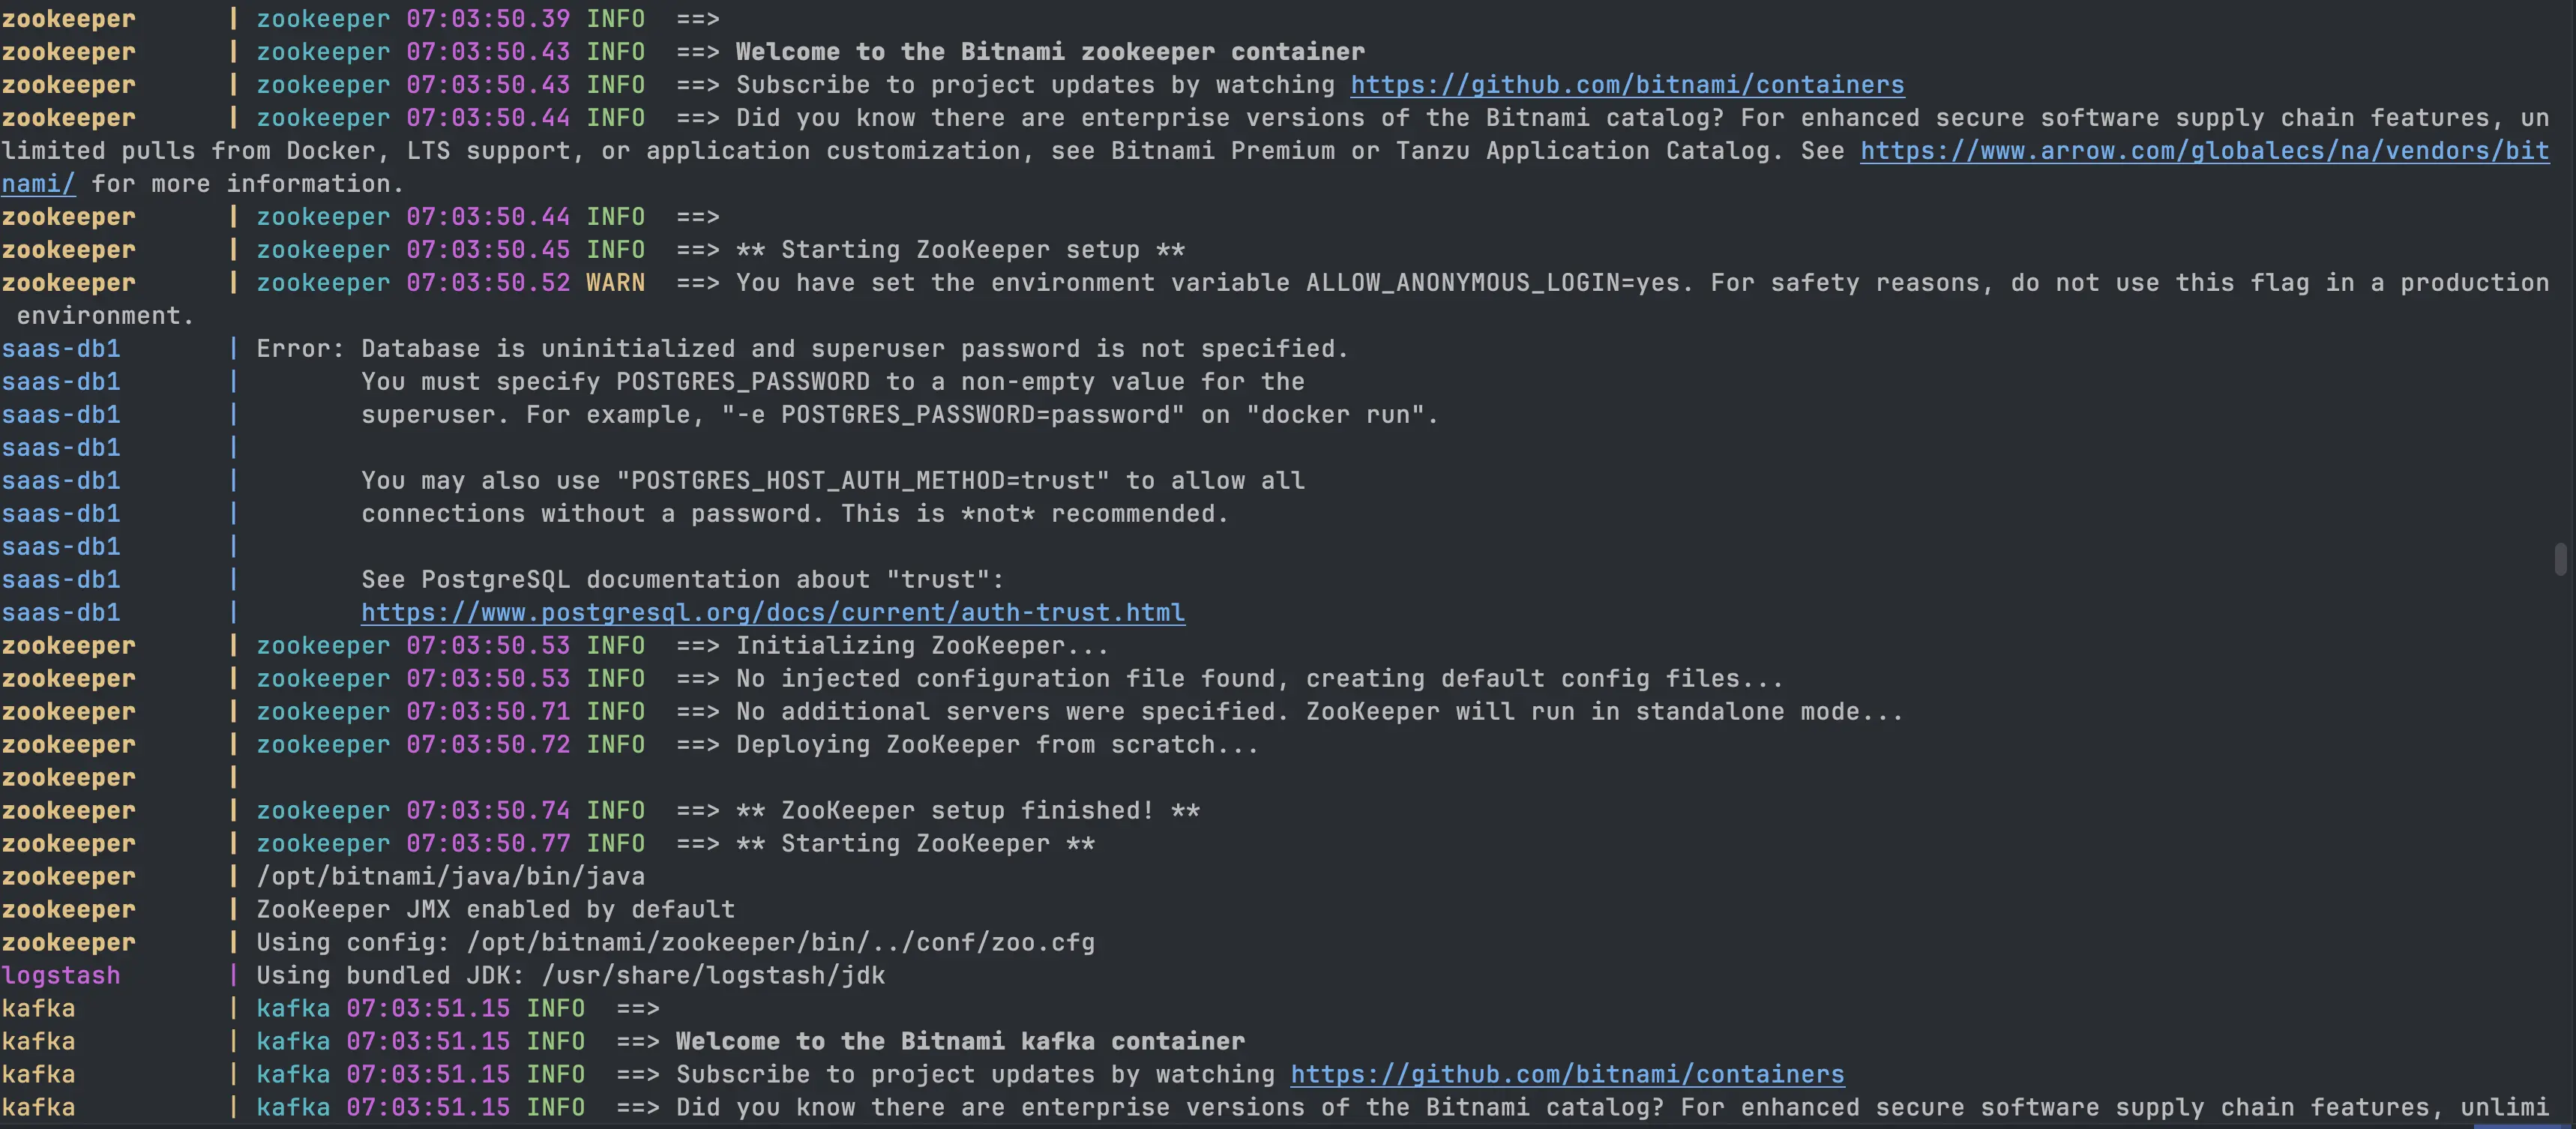Click the scrollbar thumb on the right edge
The image size is (2576, 1129).
2560,559
